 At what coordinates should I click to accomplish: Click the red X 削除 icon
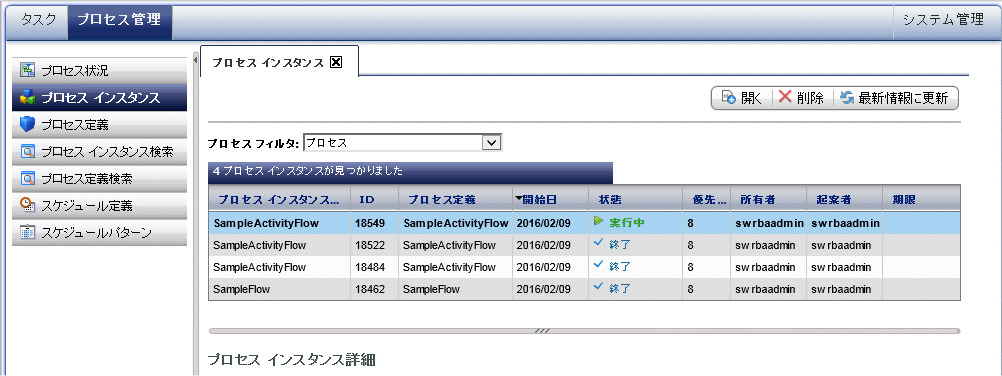click(x=785, y=97)
